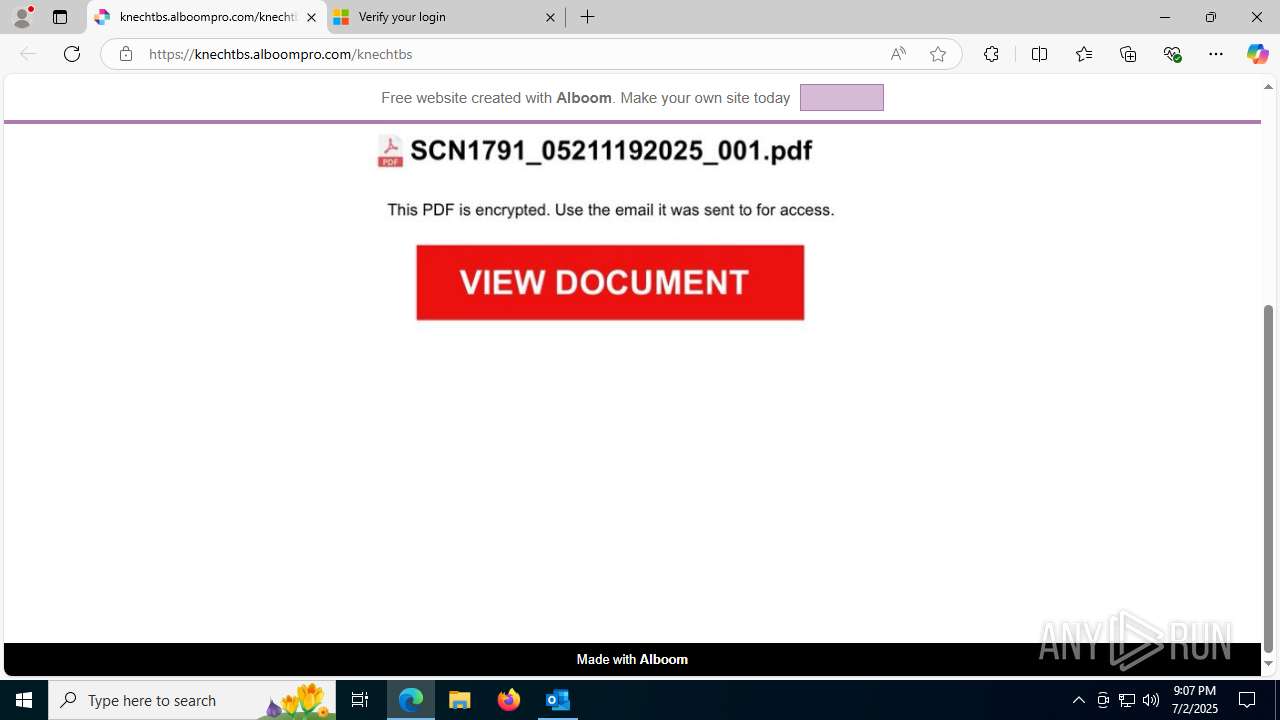Open the volume control tray icon
This screenshot has height=720, width=1280.
click(x=1151, y=700)
